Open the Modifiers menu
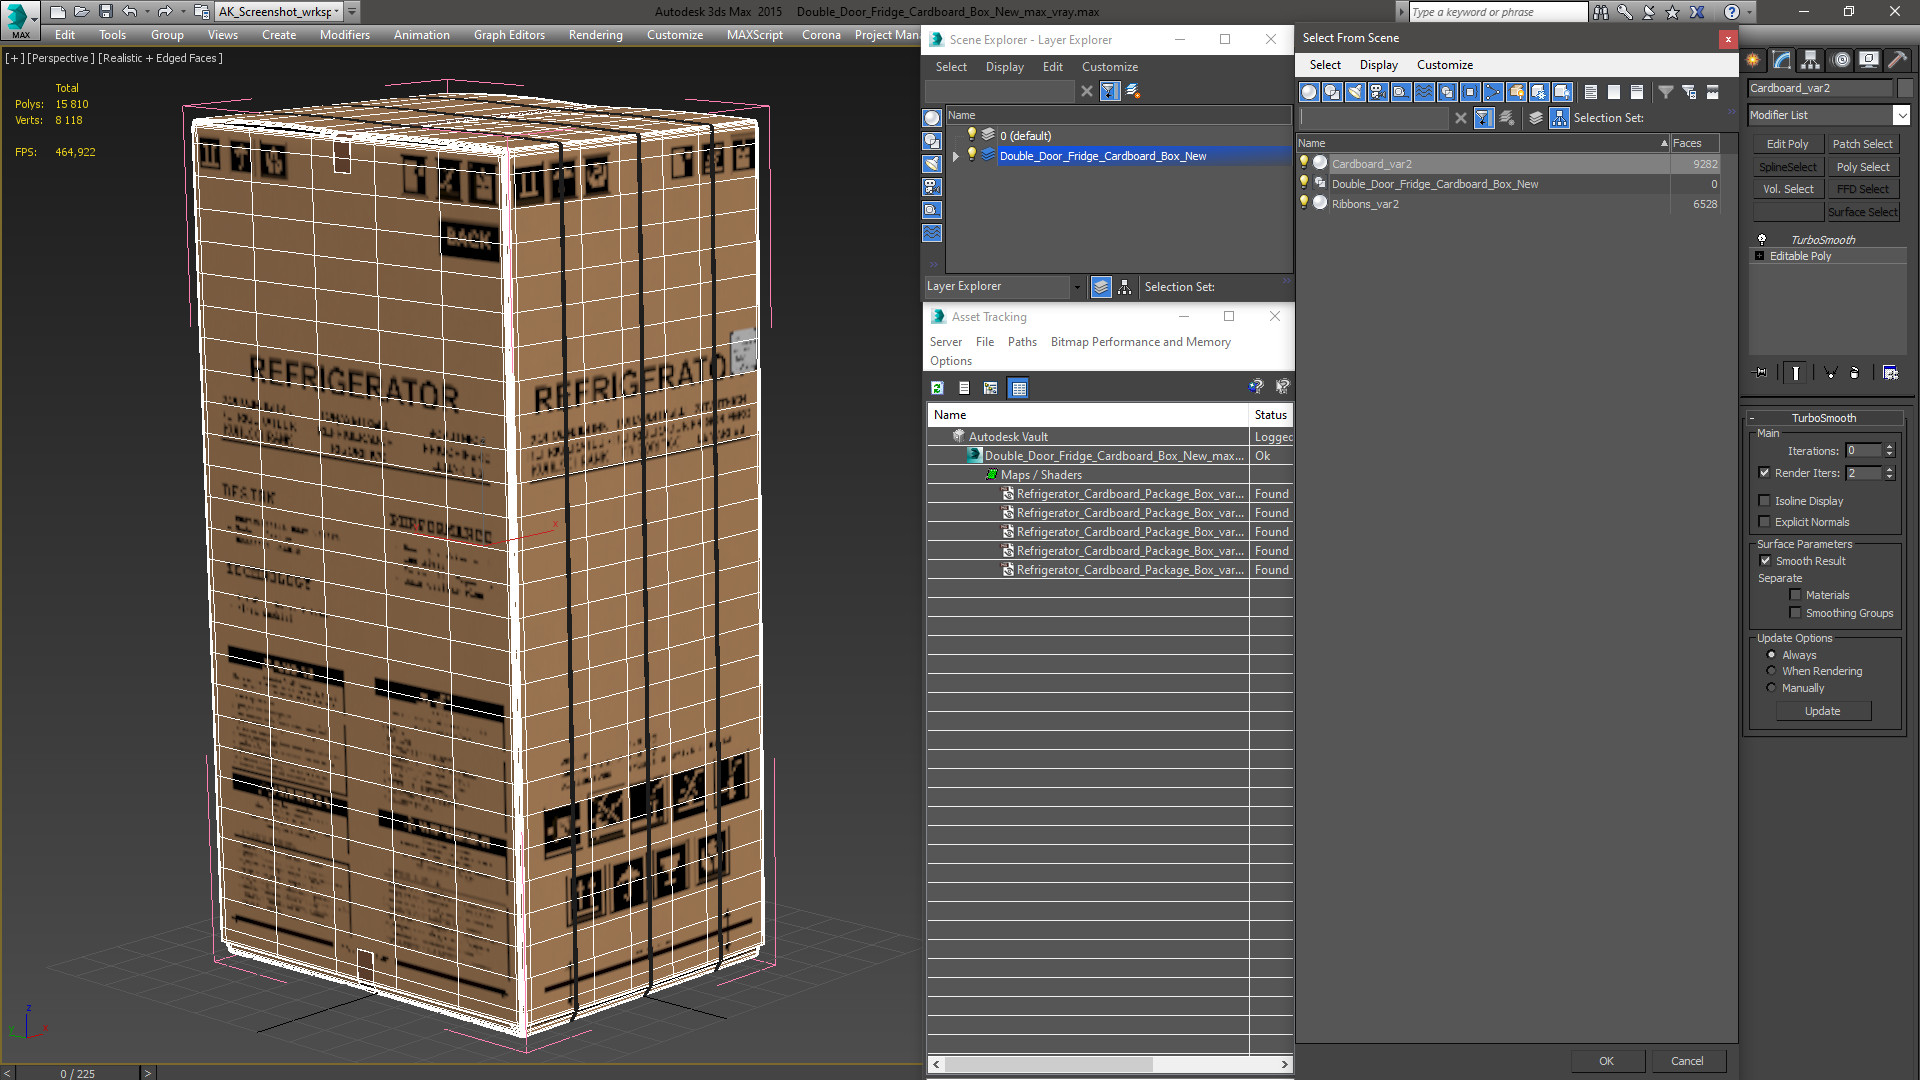The image size is (1920, 1080). pos(344,34)
